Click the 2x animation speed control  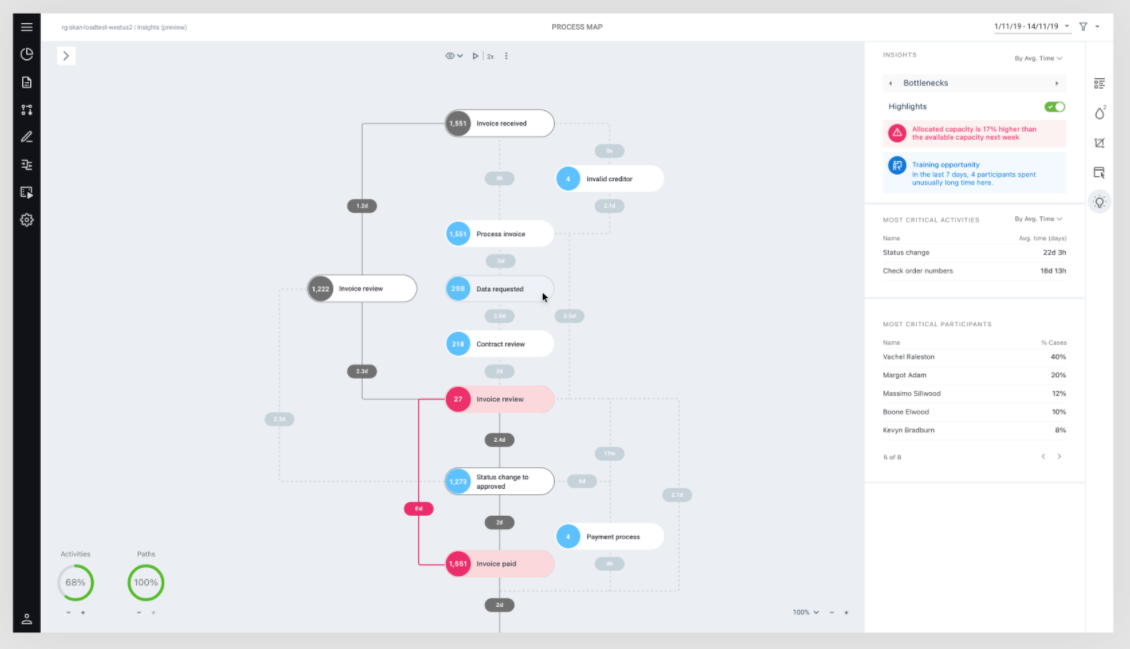tap(490, 56)
